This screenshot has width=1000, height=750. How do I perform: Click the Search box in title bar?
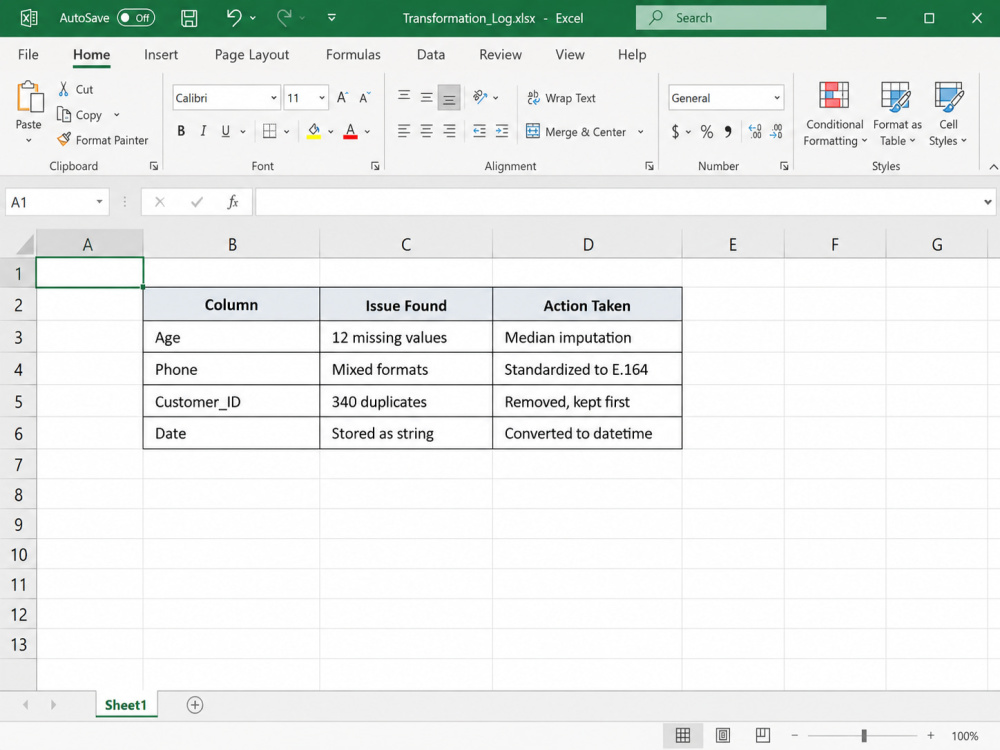pos(731,18)
